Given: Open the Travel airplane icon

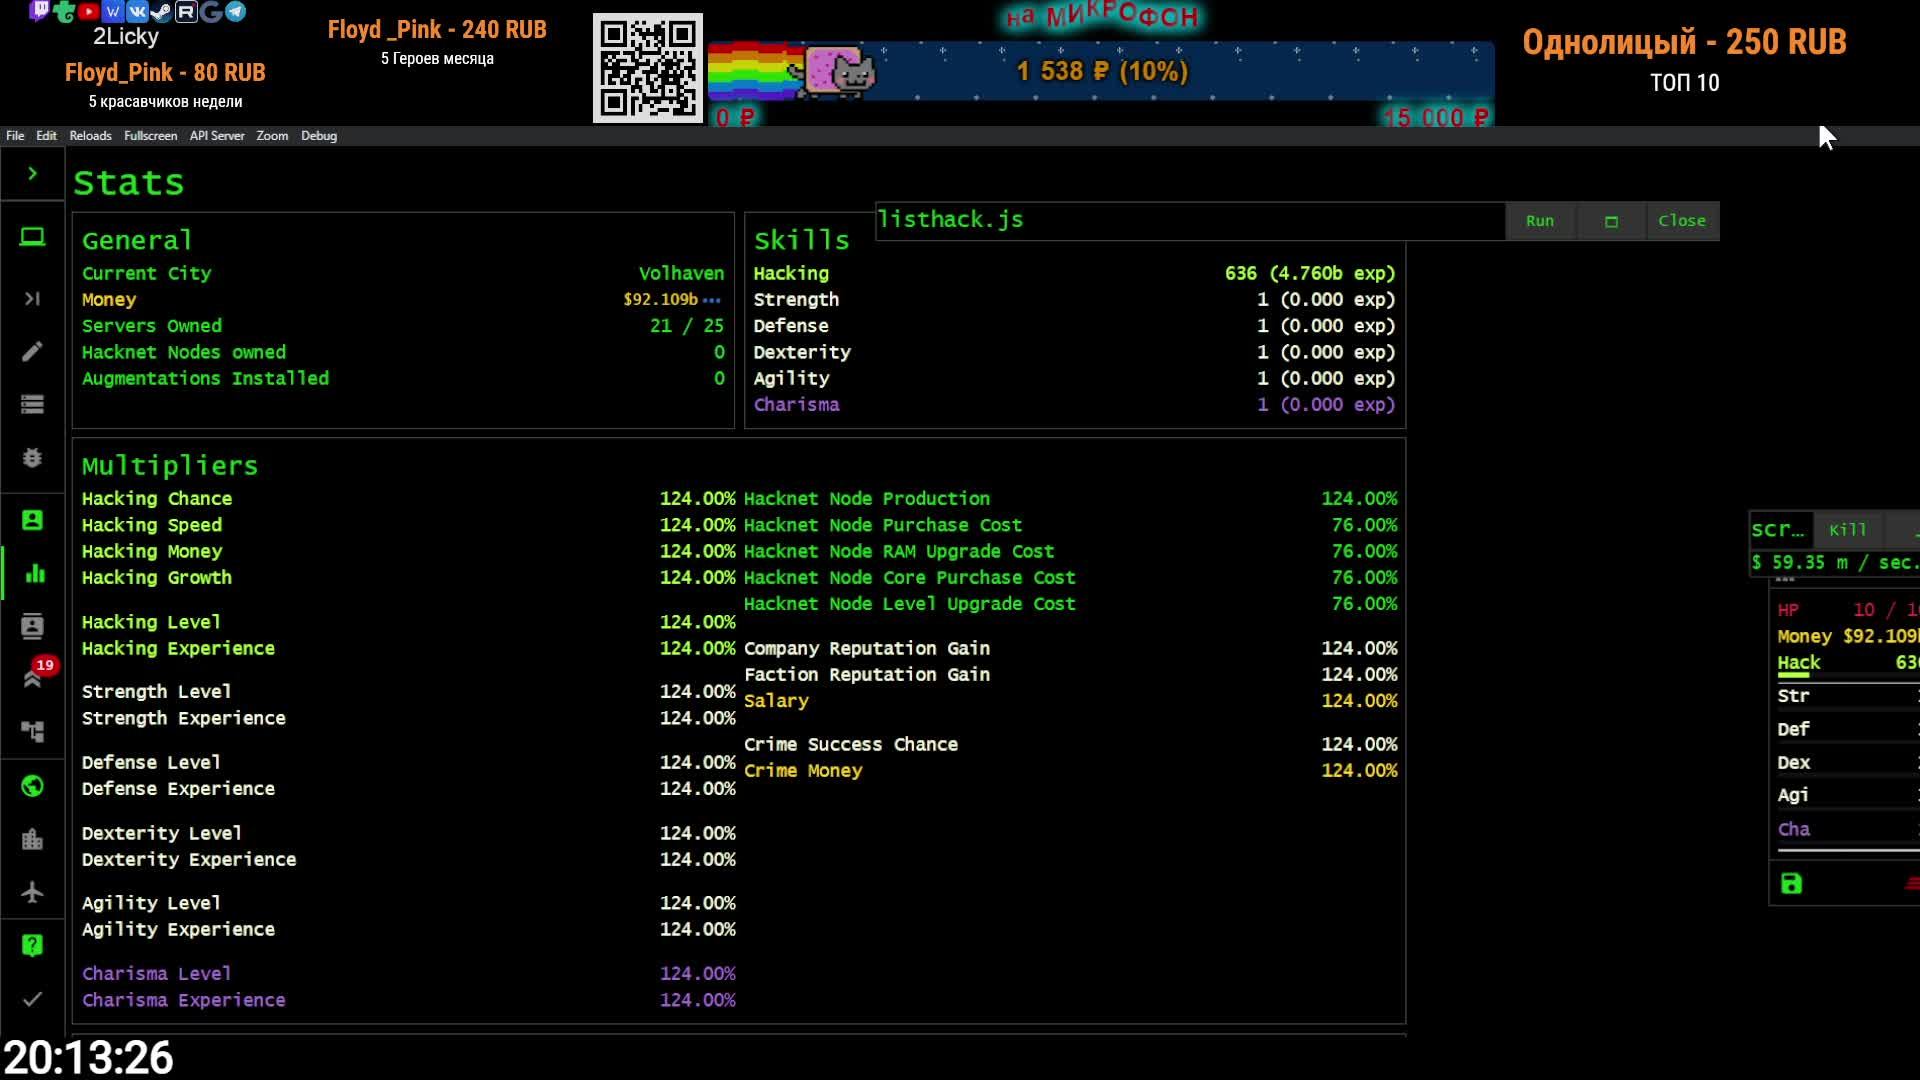Looking at the screenshot, I should 32,892.
